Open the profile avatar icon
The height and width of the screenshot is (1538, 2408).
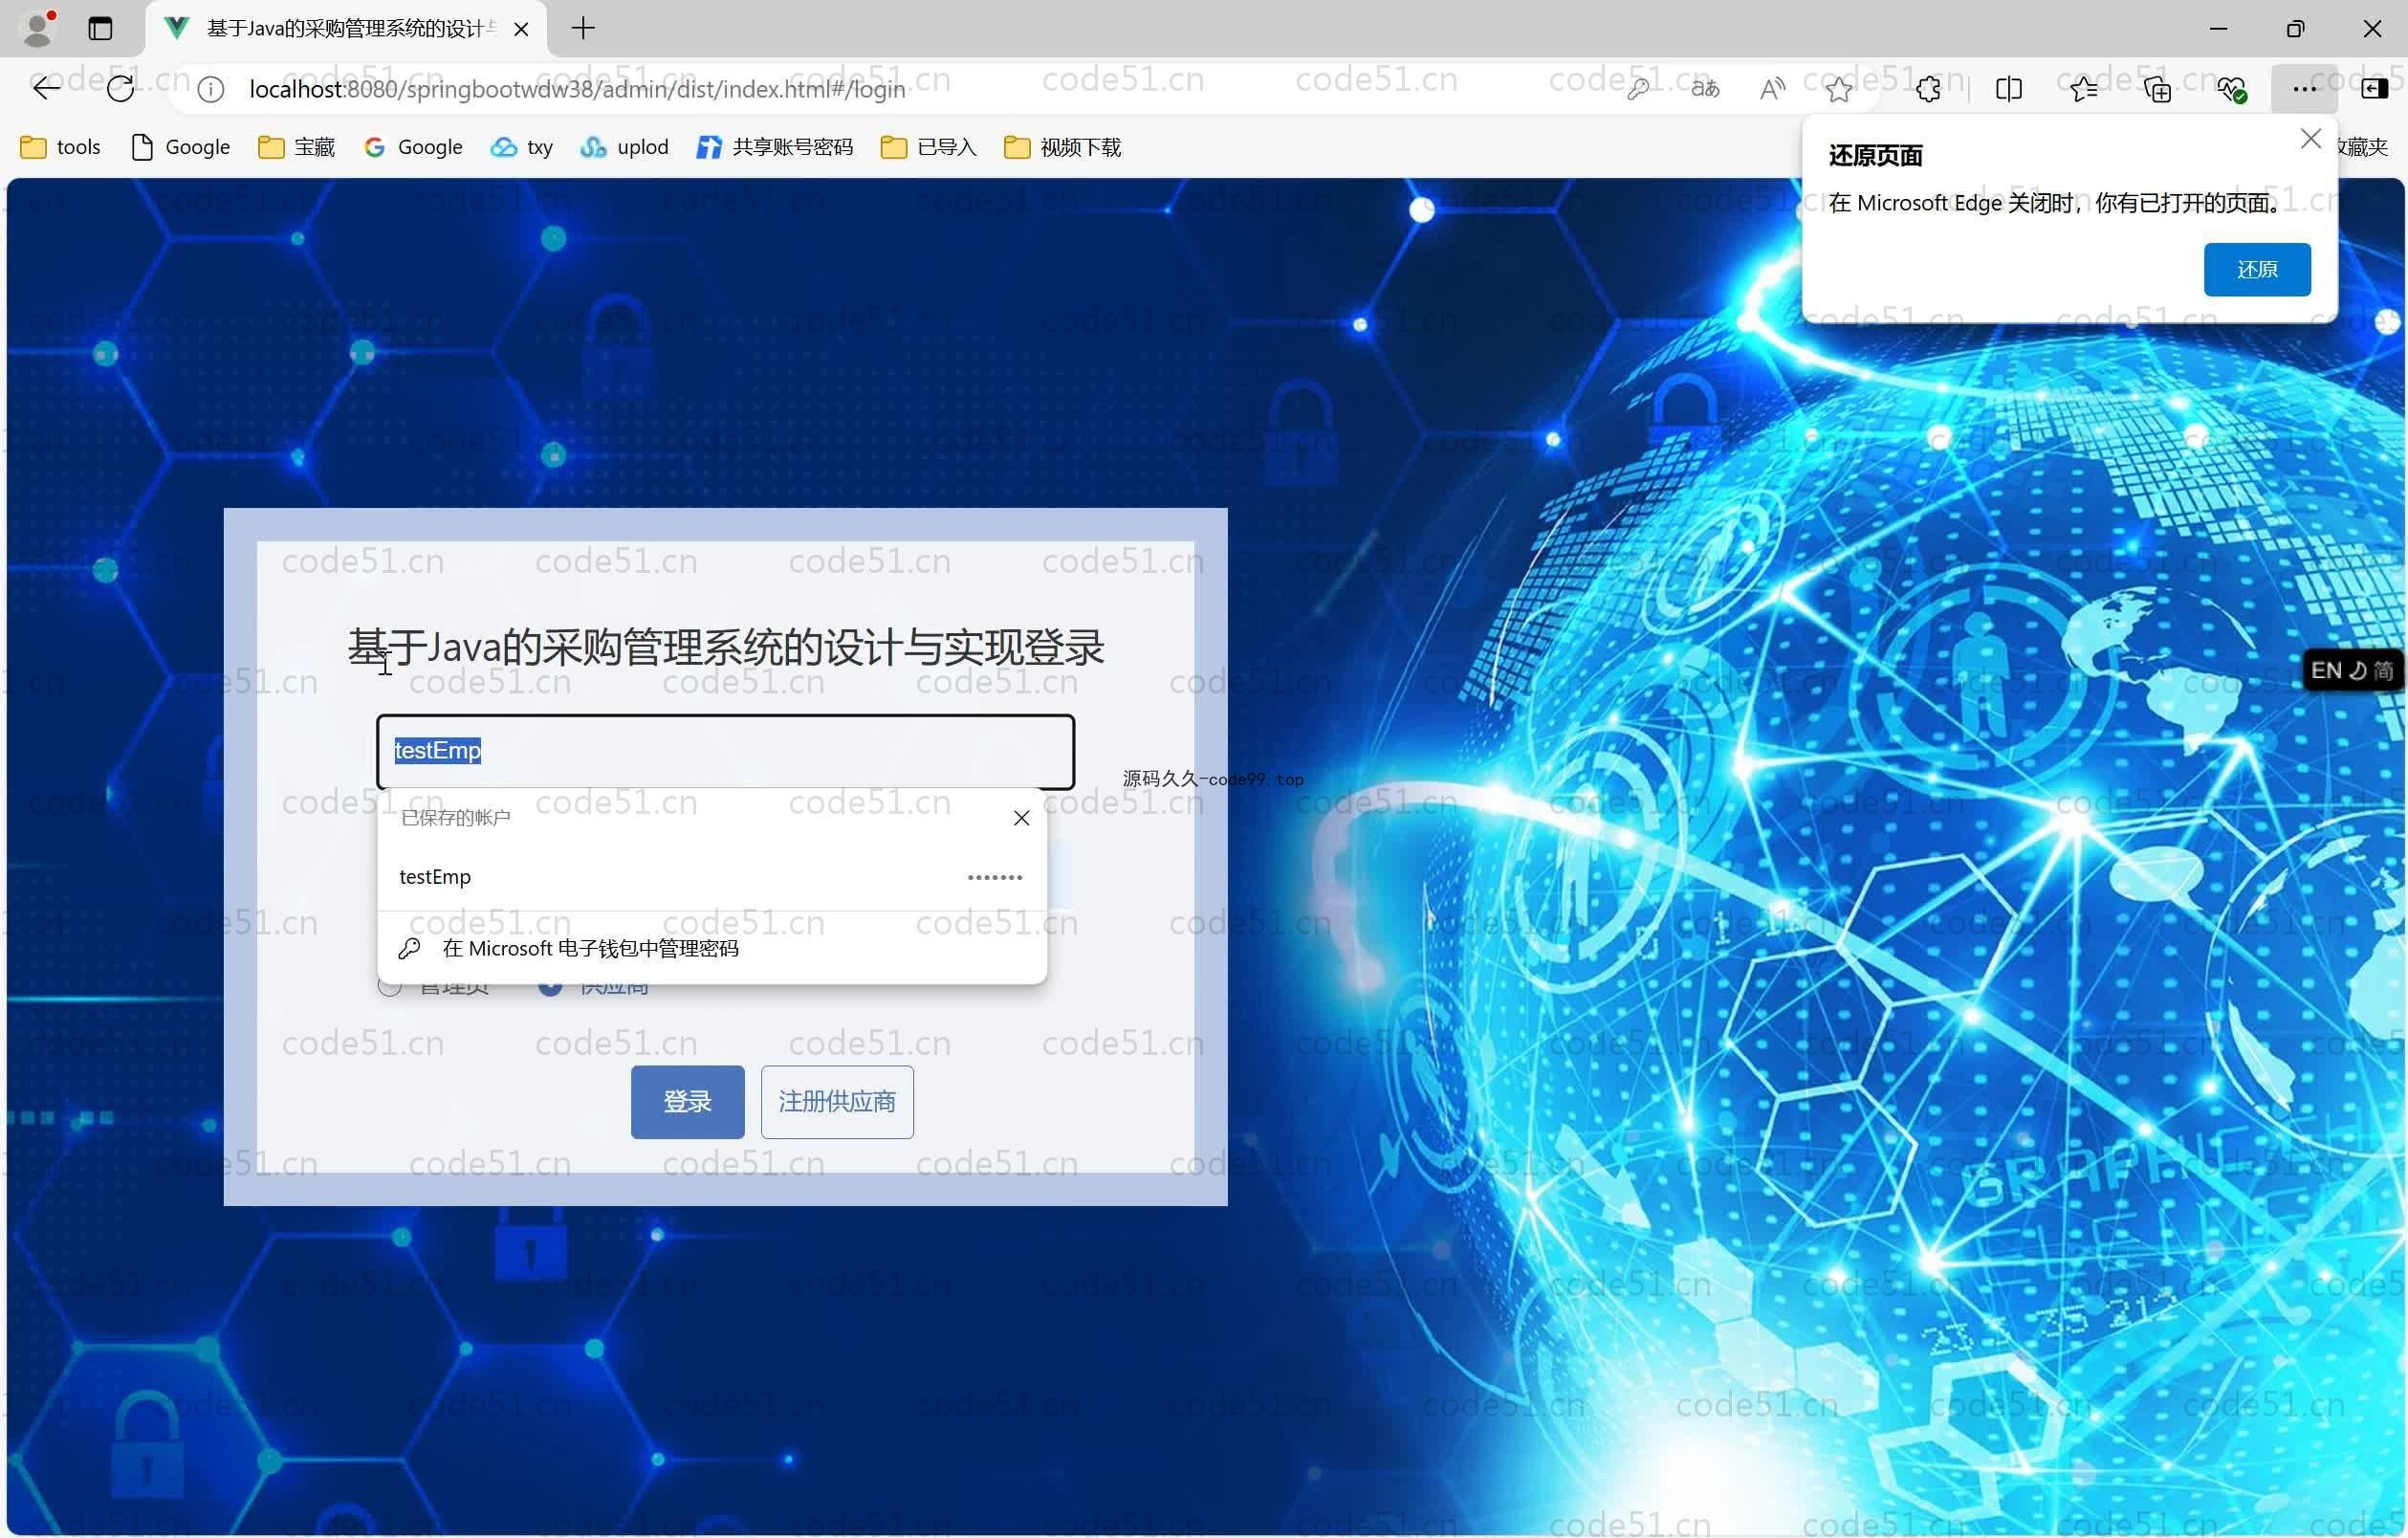point(38,28)
